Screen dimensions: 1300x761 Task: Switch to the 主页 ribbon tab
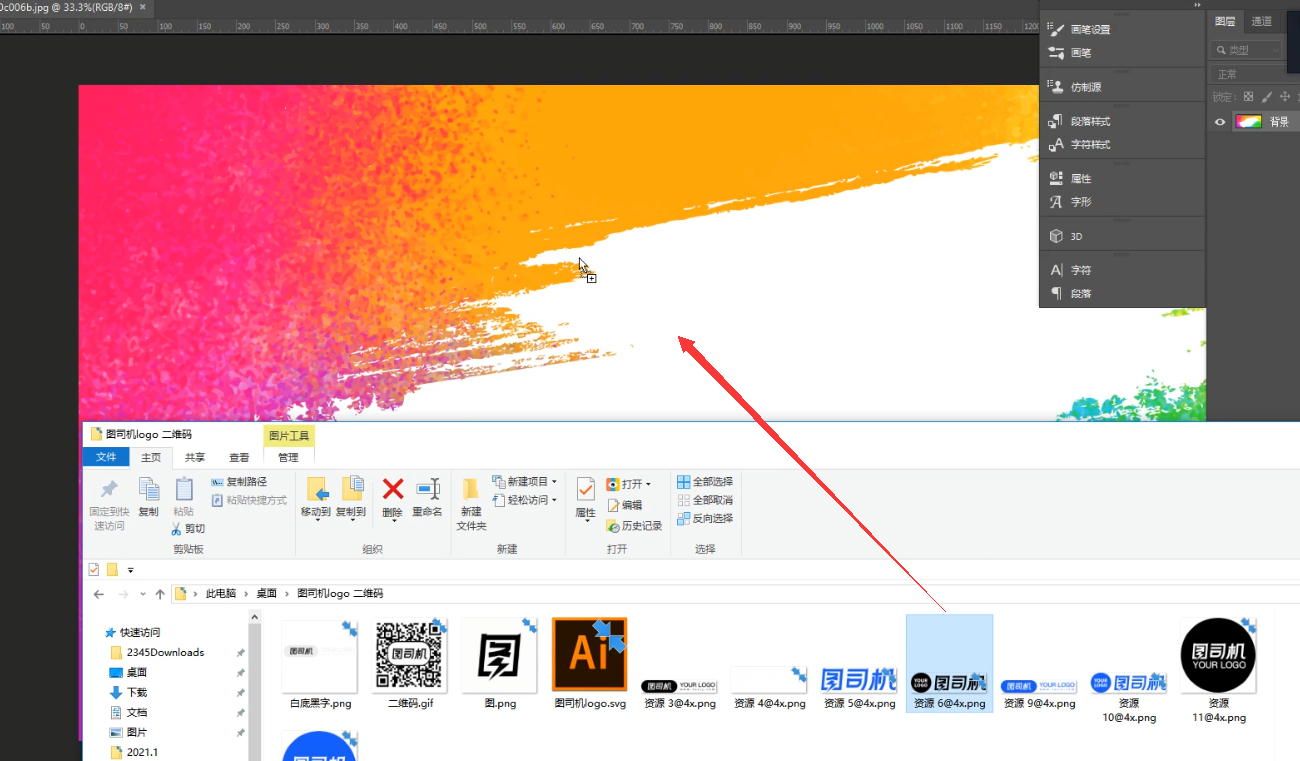click(151, 457)
